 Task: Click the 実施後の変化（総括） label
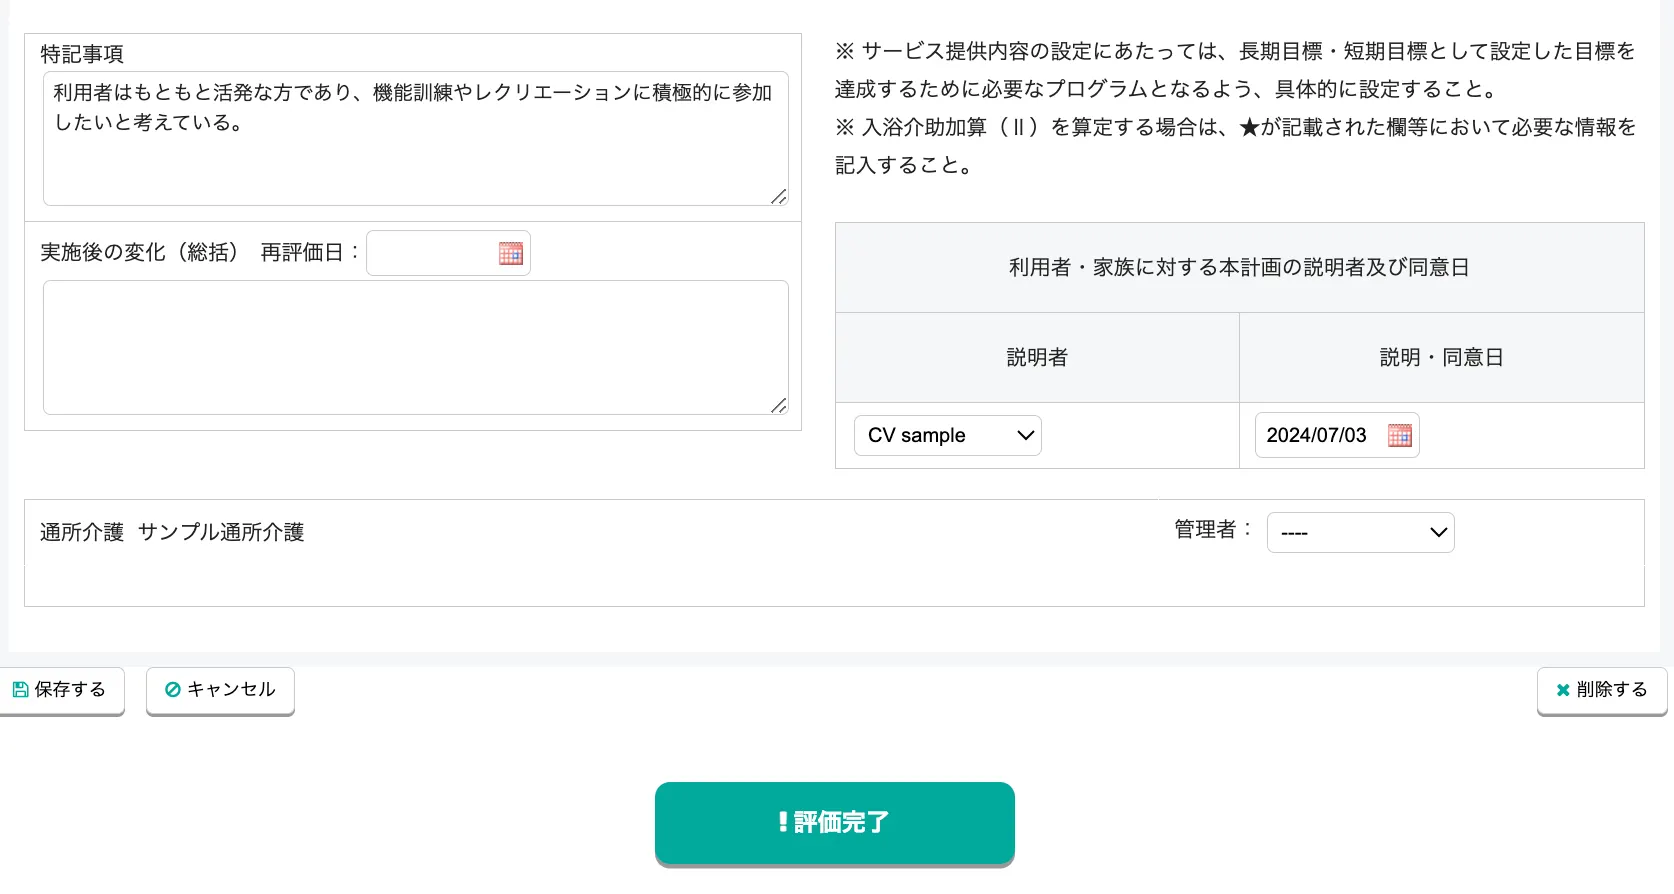(140, 252)
